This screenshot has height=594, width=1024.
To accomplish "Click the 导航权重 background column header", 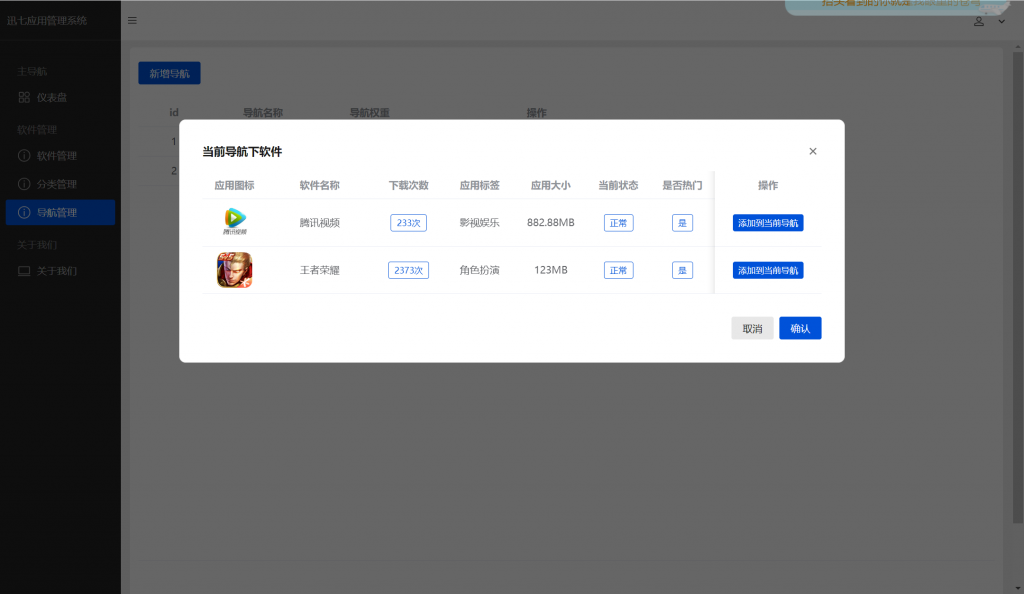I will click(x=369, y=112).
